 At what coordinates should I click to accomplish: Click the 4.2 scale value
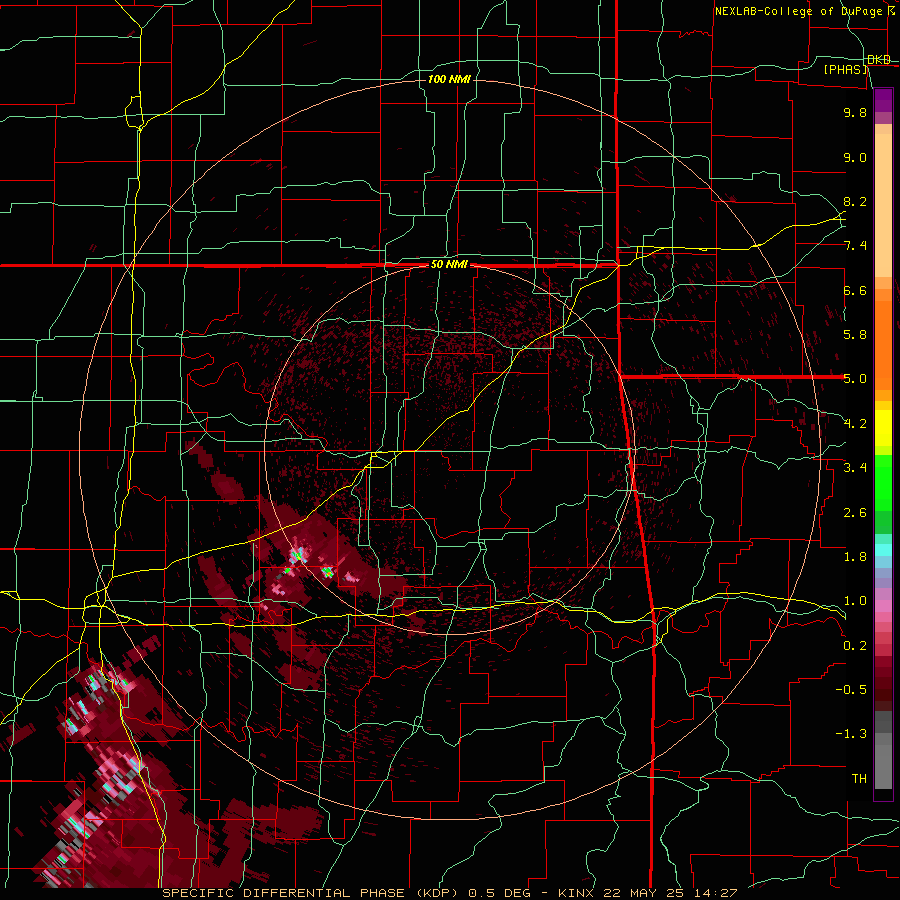(855, 424)
